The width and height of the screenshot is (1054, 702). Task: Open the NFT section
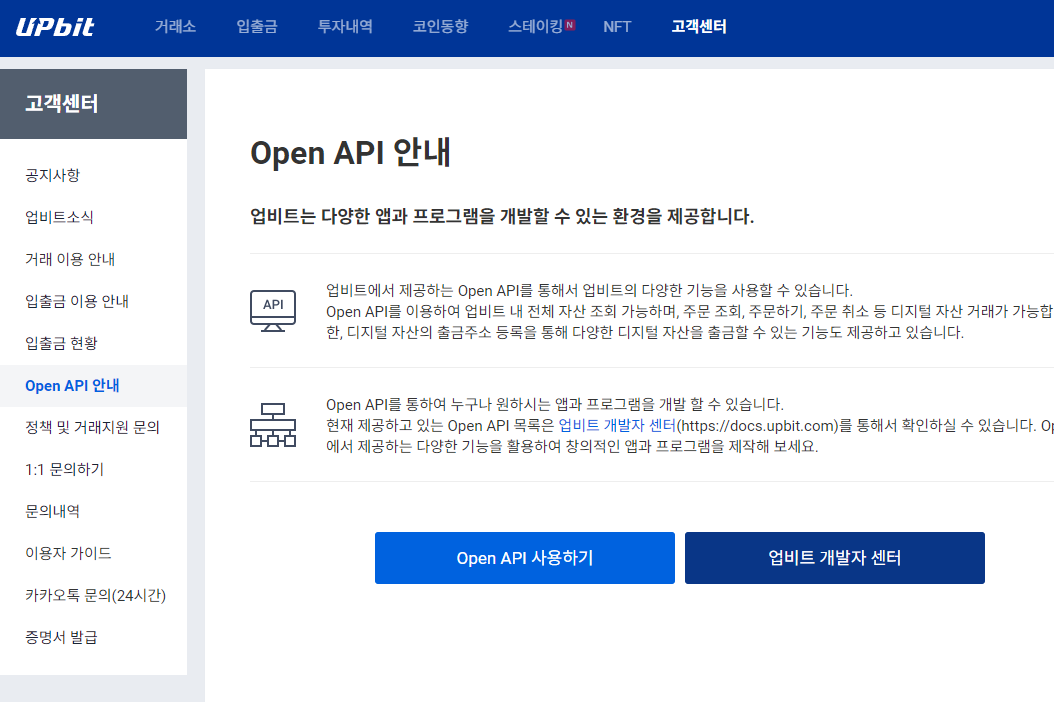tap(617, 28)
